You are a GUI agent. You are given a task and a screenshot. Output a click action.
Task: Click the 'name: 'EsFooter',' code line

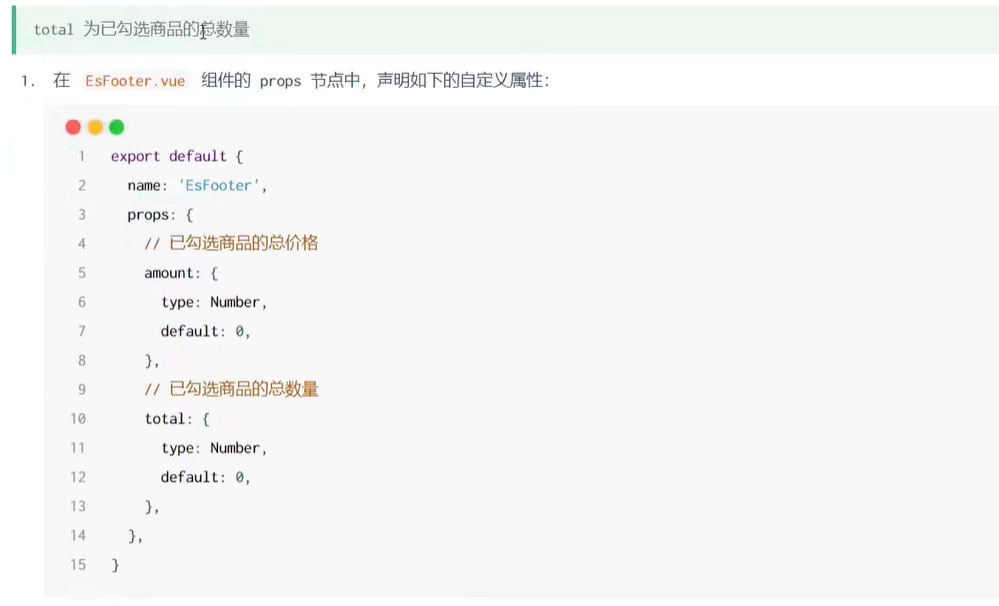click(197, 185)
